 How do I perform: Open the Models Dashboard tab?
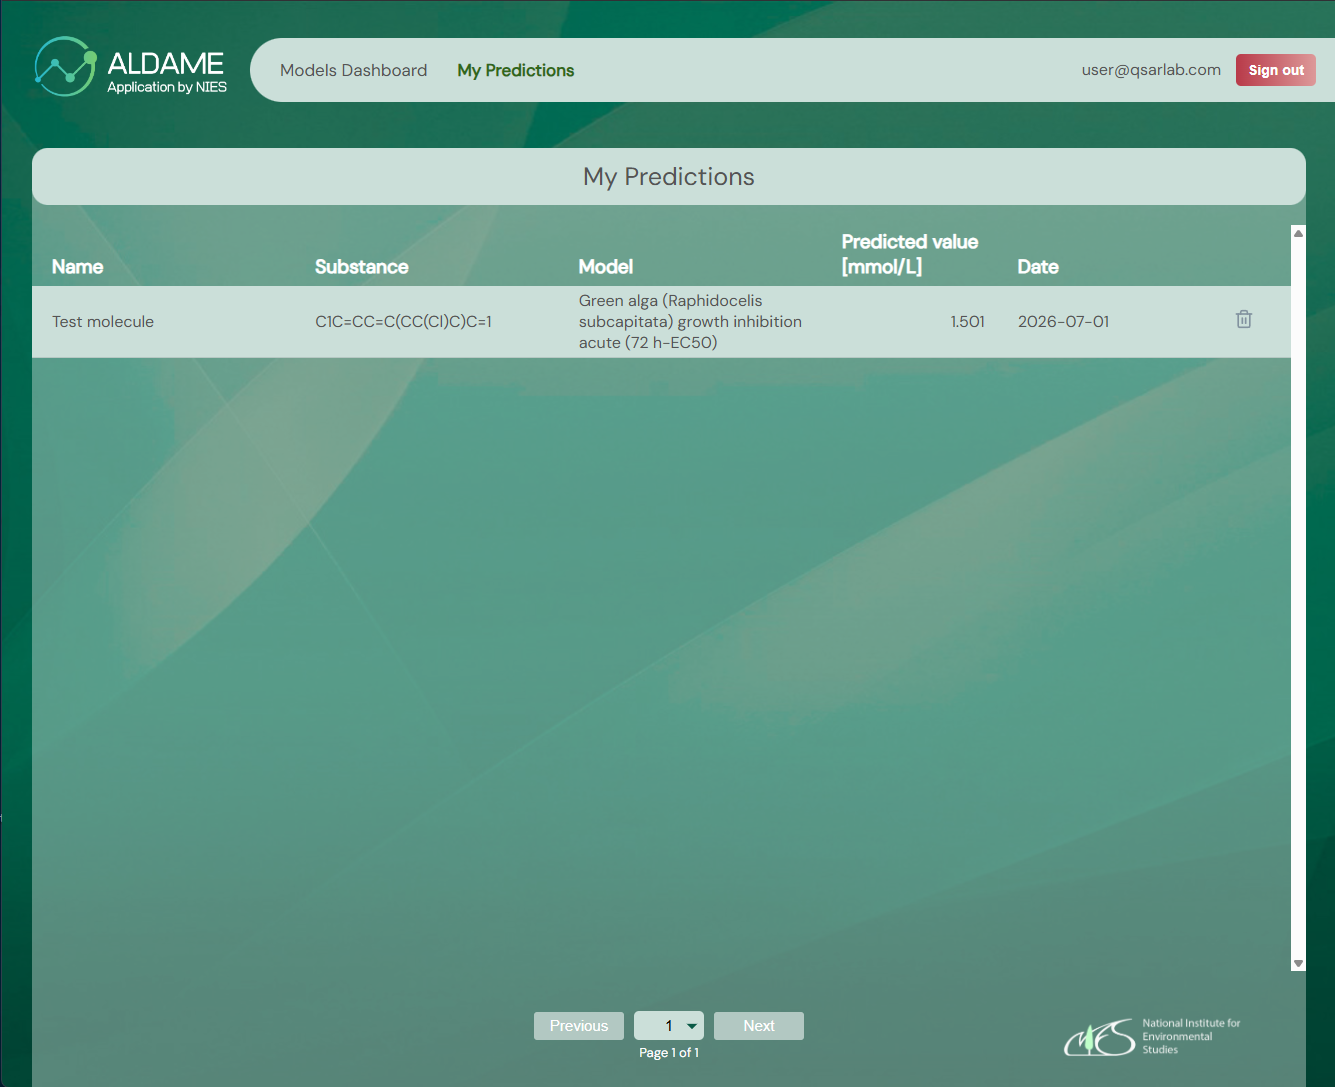353,70
